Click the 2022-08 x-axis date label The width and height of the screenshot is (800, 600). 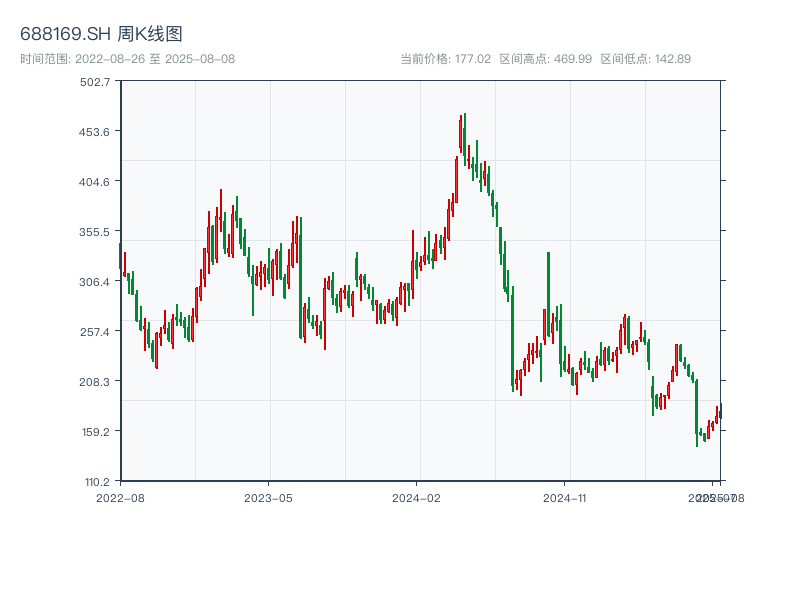click(120, 497)
